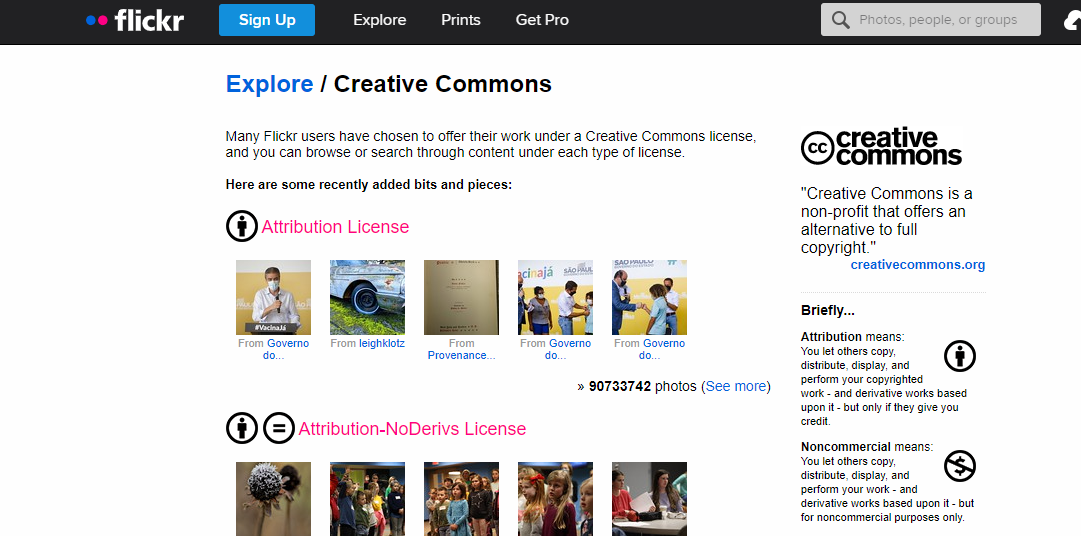1081x536 pixels.
Task: Click the equals NoDerivs license icon
Action: coord(279,428)
